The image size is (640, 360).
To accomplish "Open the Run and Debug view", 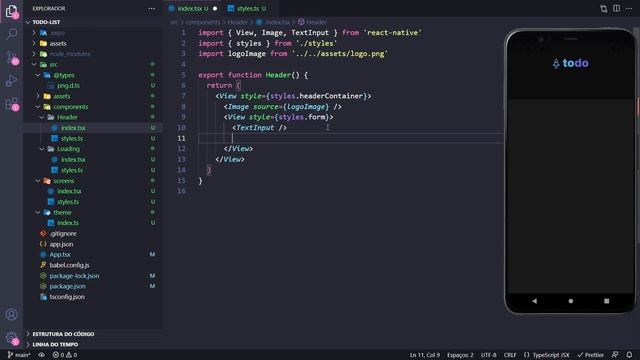I will (11, 80).
